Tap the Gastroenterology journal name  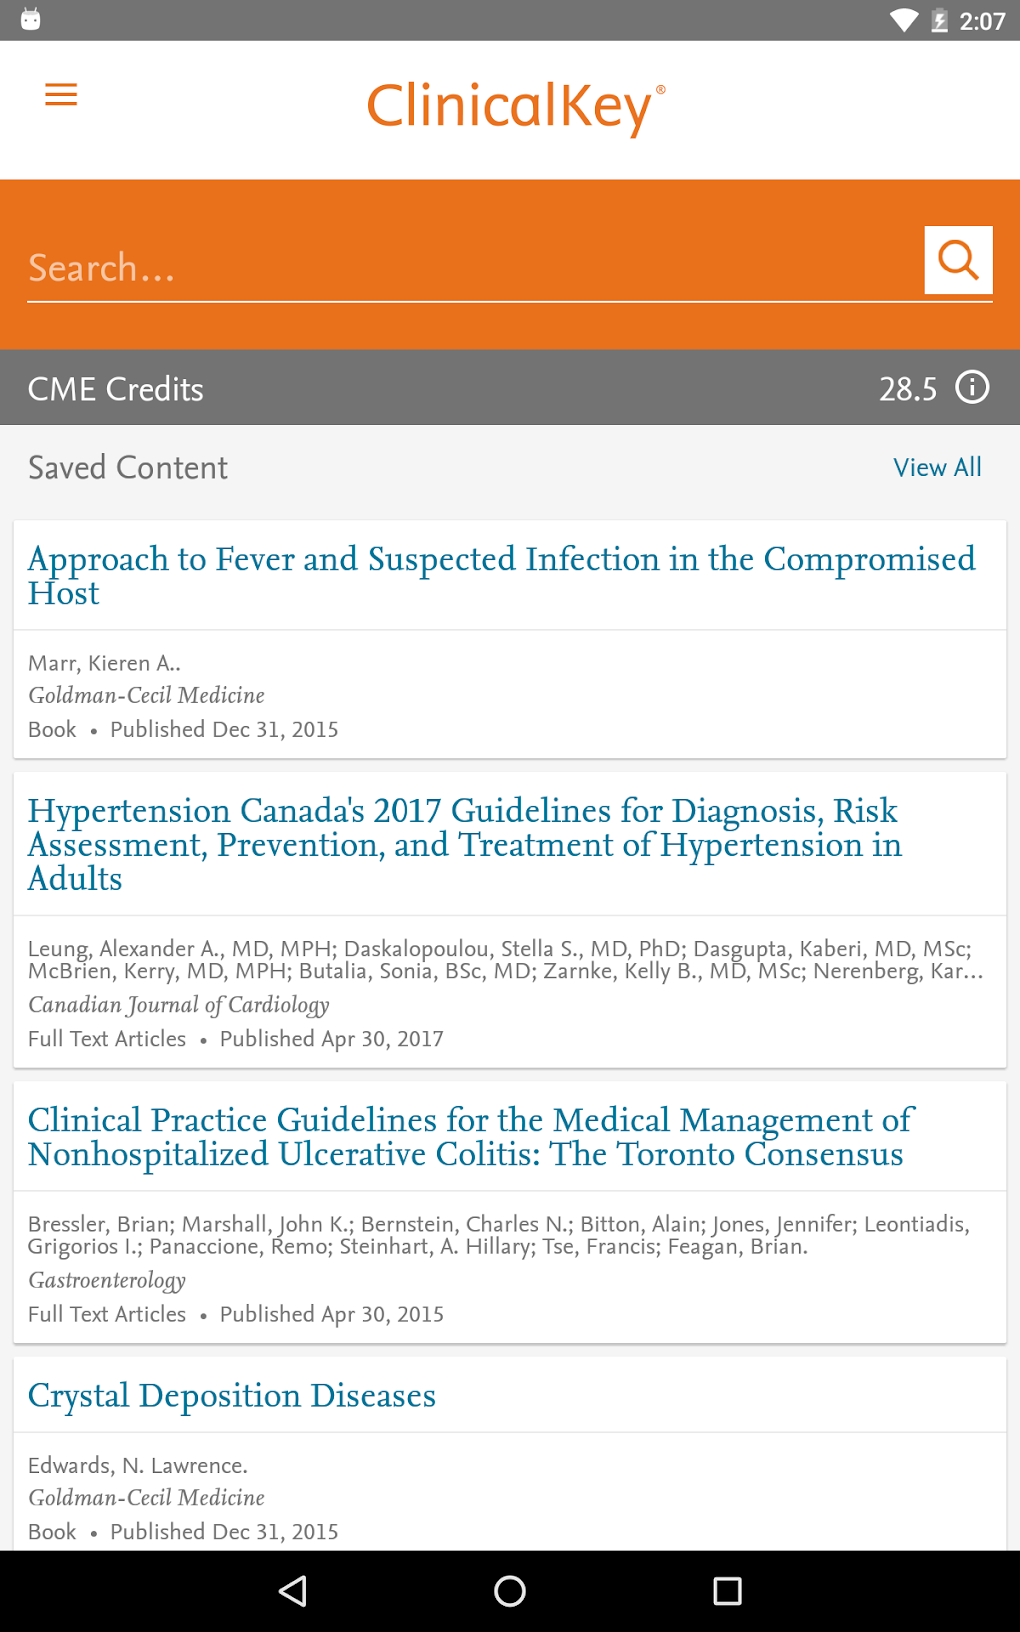pyautogui.click(x=107, y=1280)
